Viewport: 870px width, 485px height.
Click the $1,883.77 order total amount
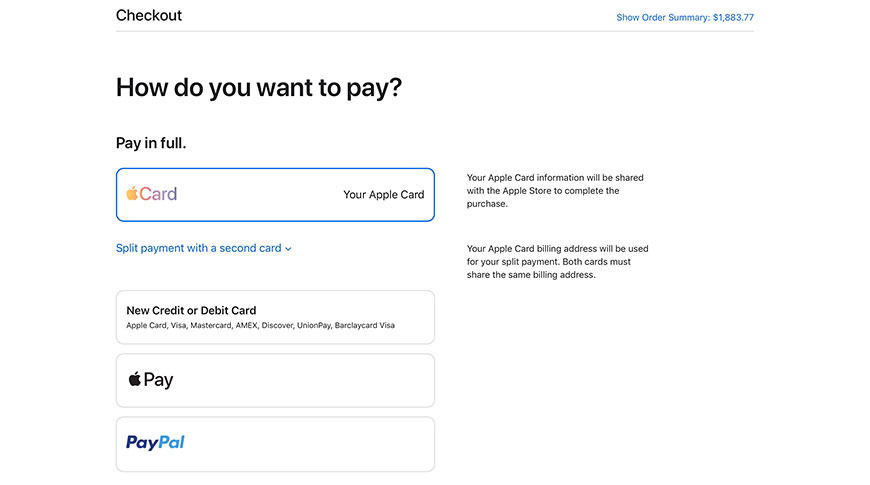(x=733, y=17)
